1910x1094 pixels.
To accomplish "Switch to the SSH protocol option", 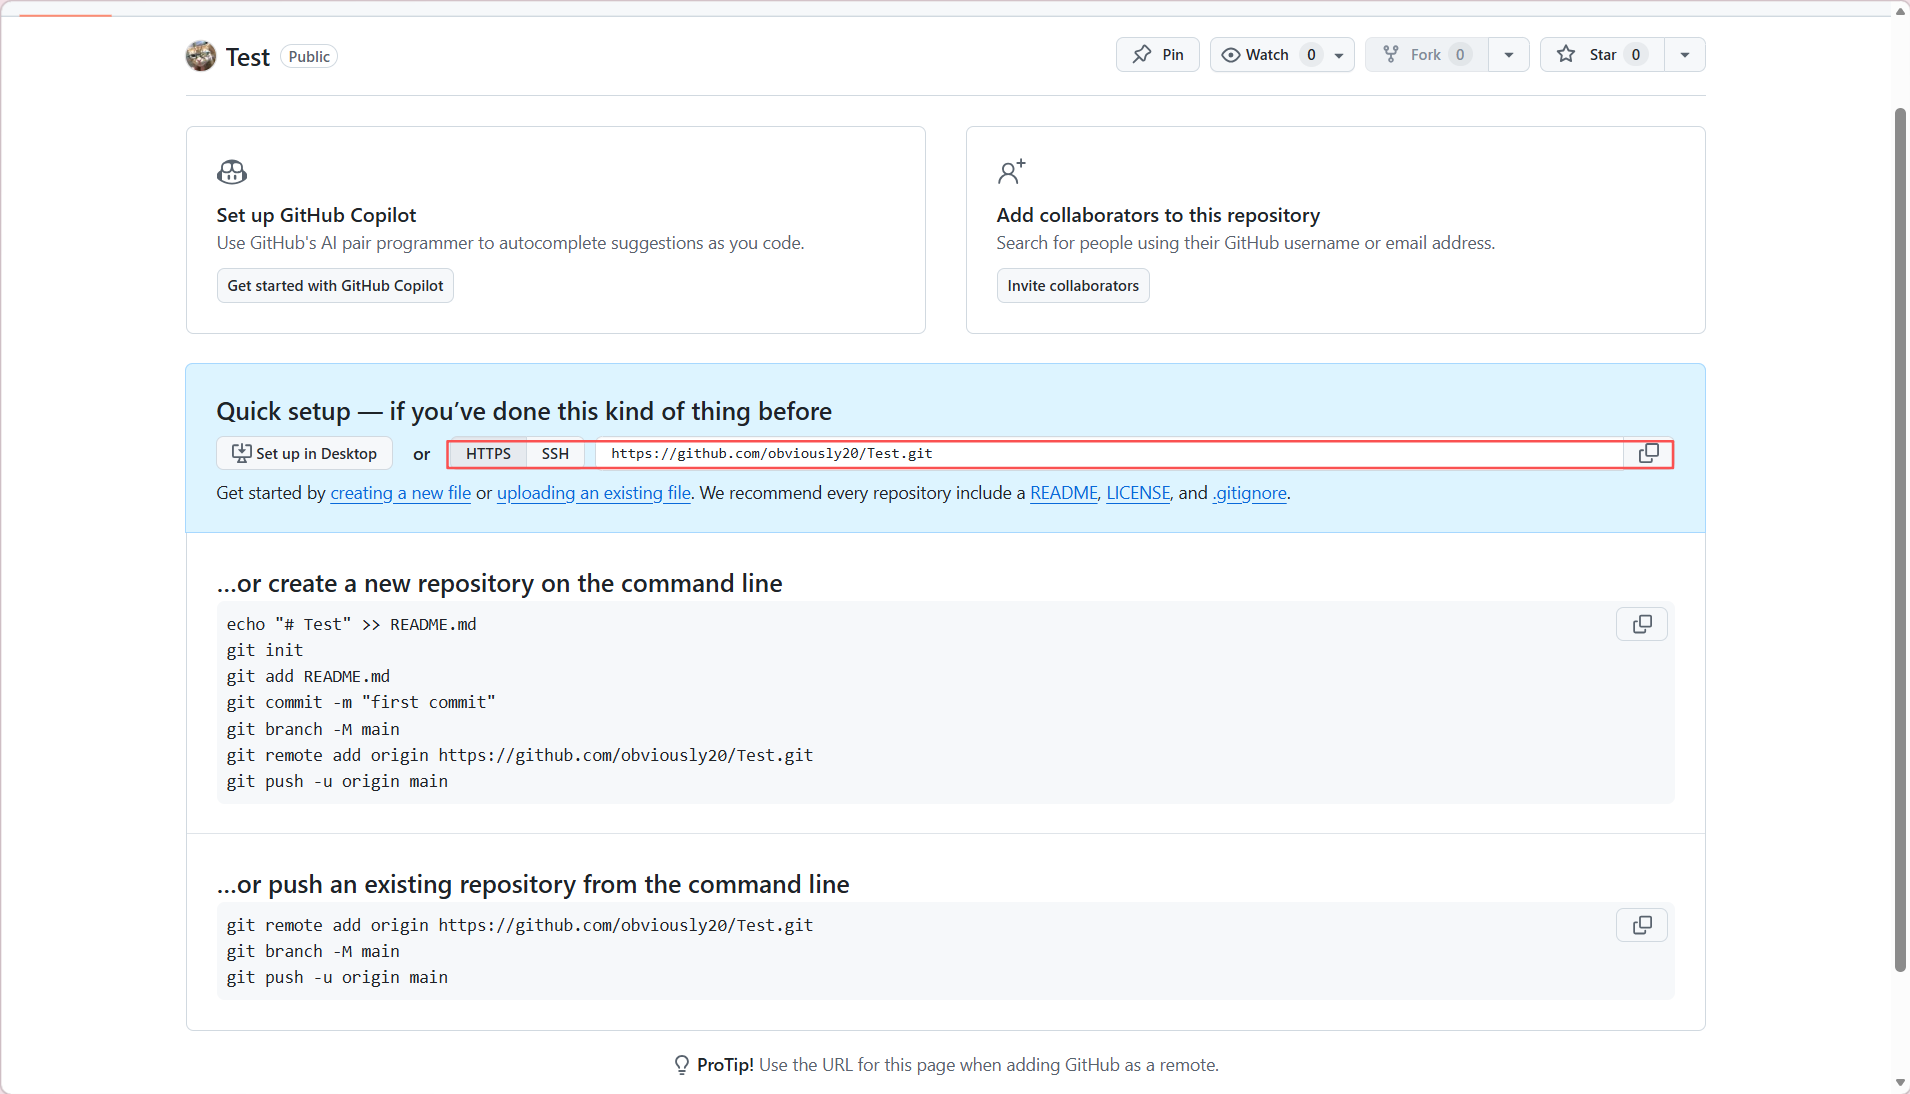I will [x=555, y=454].
